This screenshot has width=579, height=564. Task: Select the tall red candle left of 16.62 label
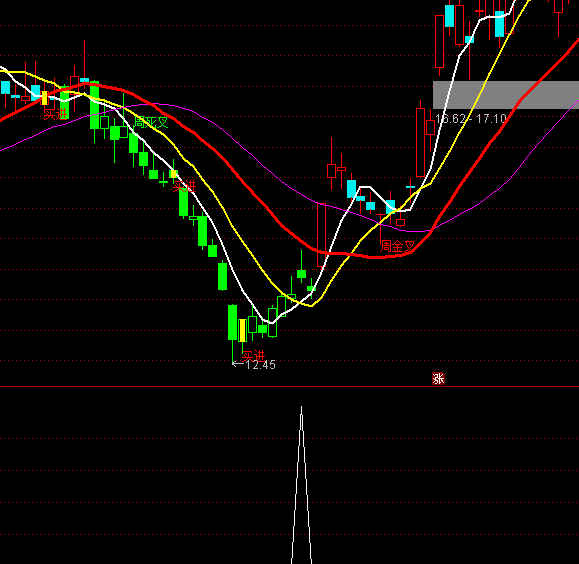click(x=420, y=142)
